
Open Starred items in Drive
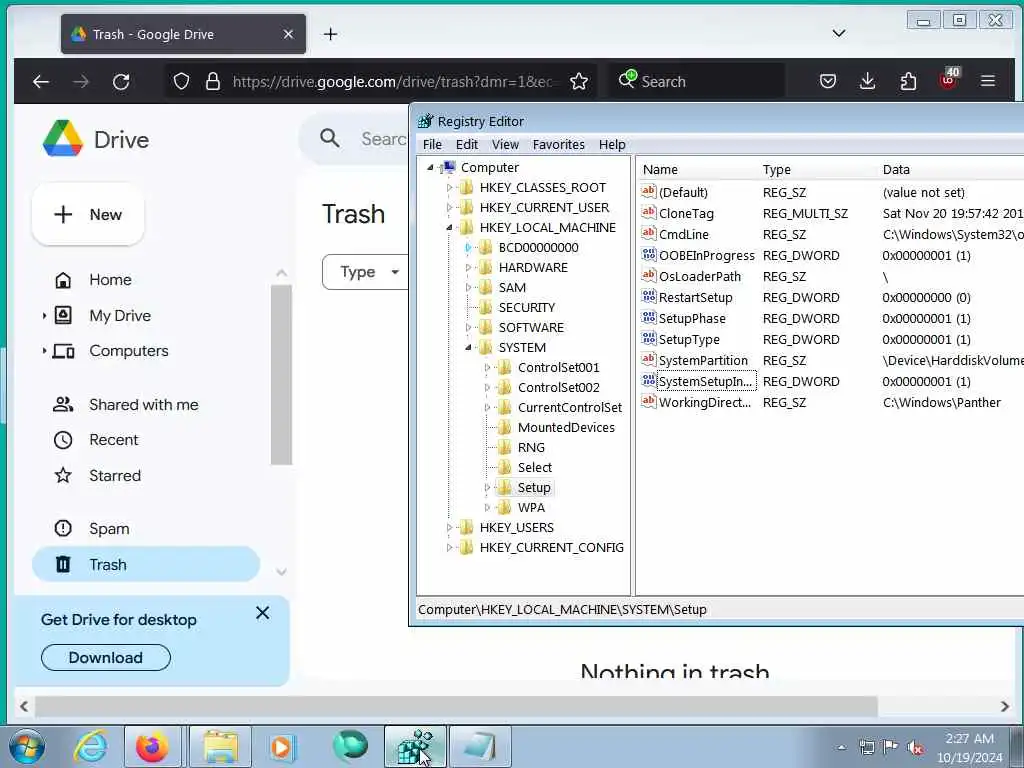[115, 475]
